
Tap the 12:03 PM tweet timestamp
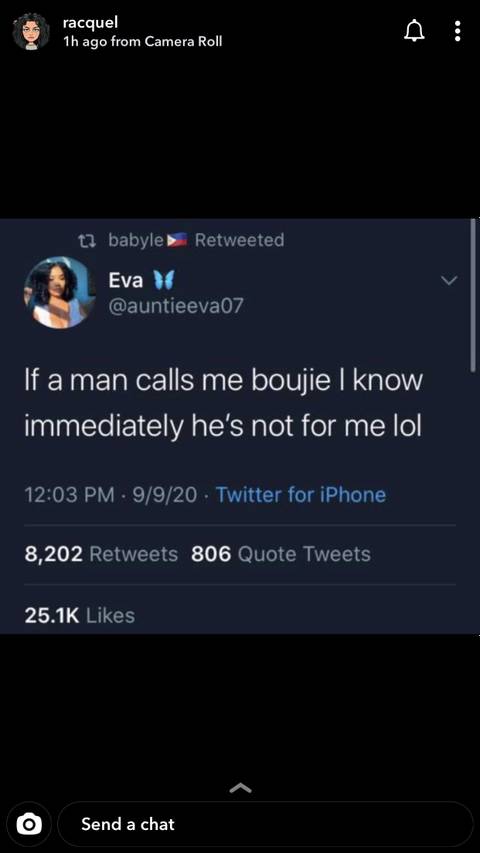click(70, 495)
